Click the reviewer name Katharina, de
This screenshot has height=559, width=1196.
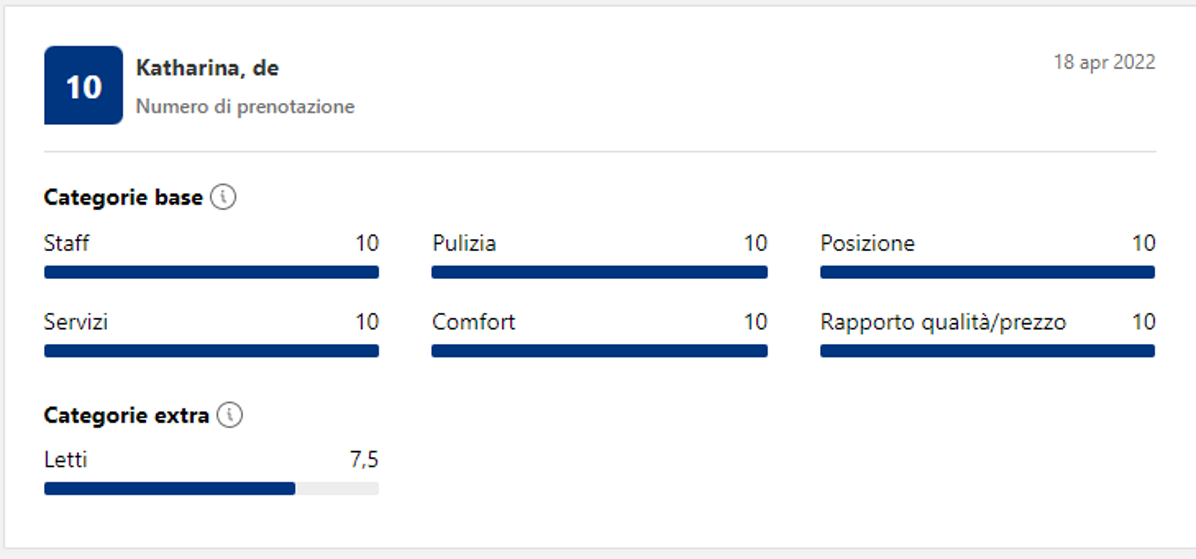[x=207, y=68]
